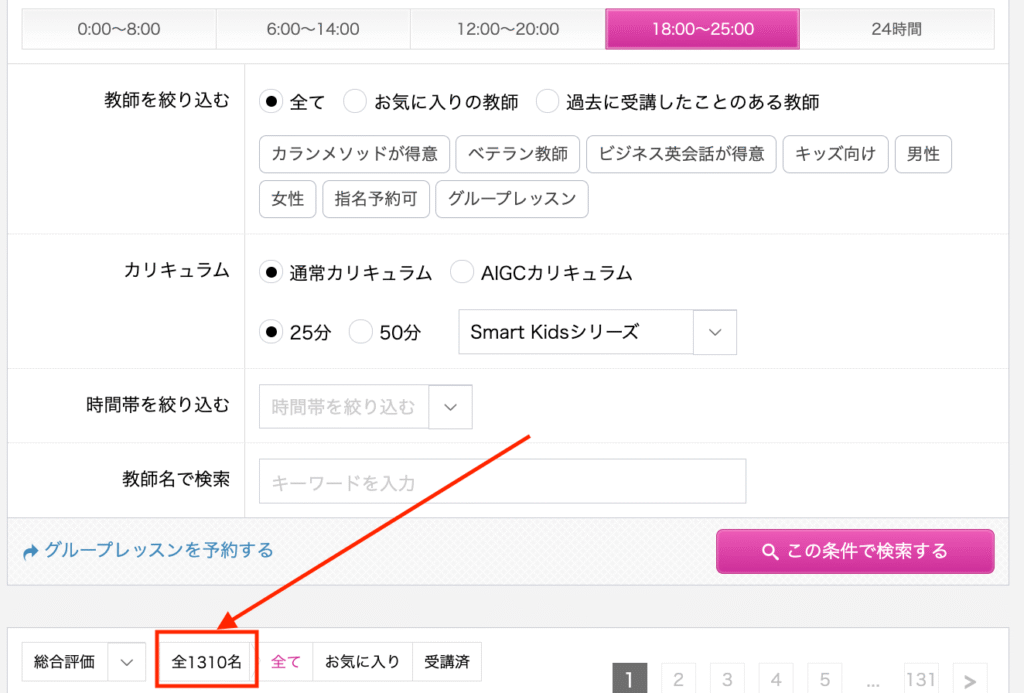The width and height of the screenshot is (1024, 693).
Task: Click the next page arrow icon
Action: click(x=970, y=680)
